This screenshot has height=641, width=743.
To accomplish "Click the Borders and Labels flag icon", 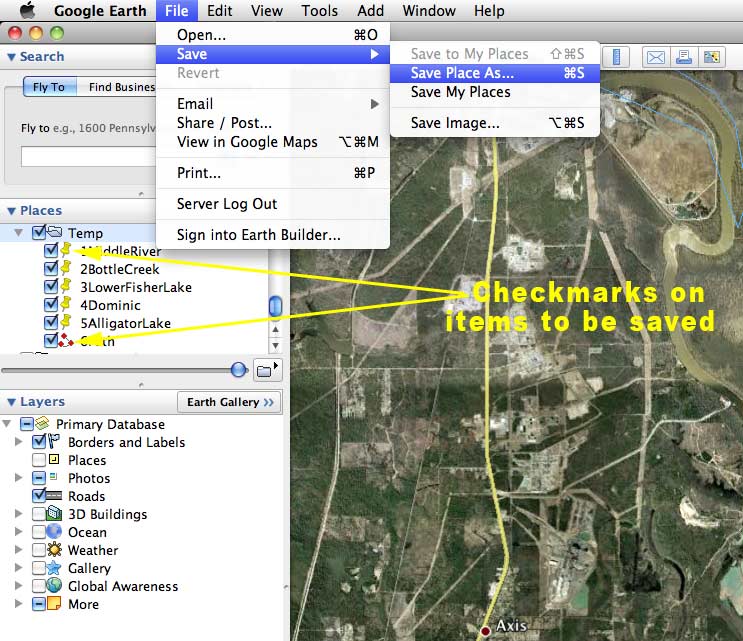I will 54,441.
